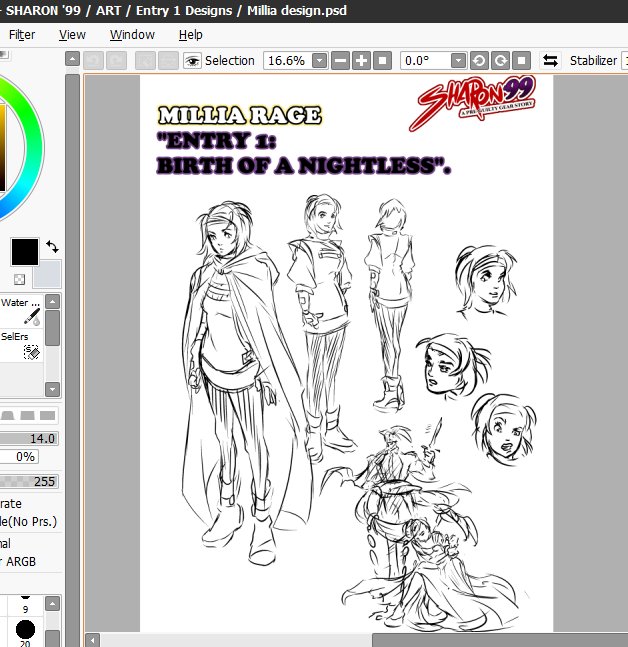Choose the rounded trapezoid brush edge shape
Viewport: 628px width, 647px height.
tap(7, 415)
